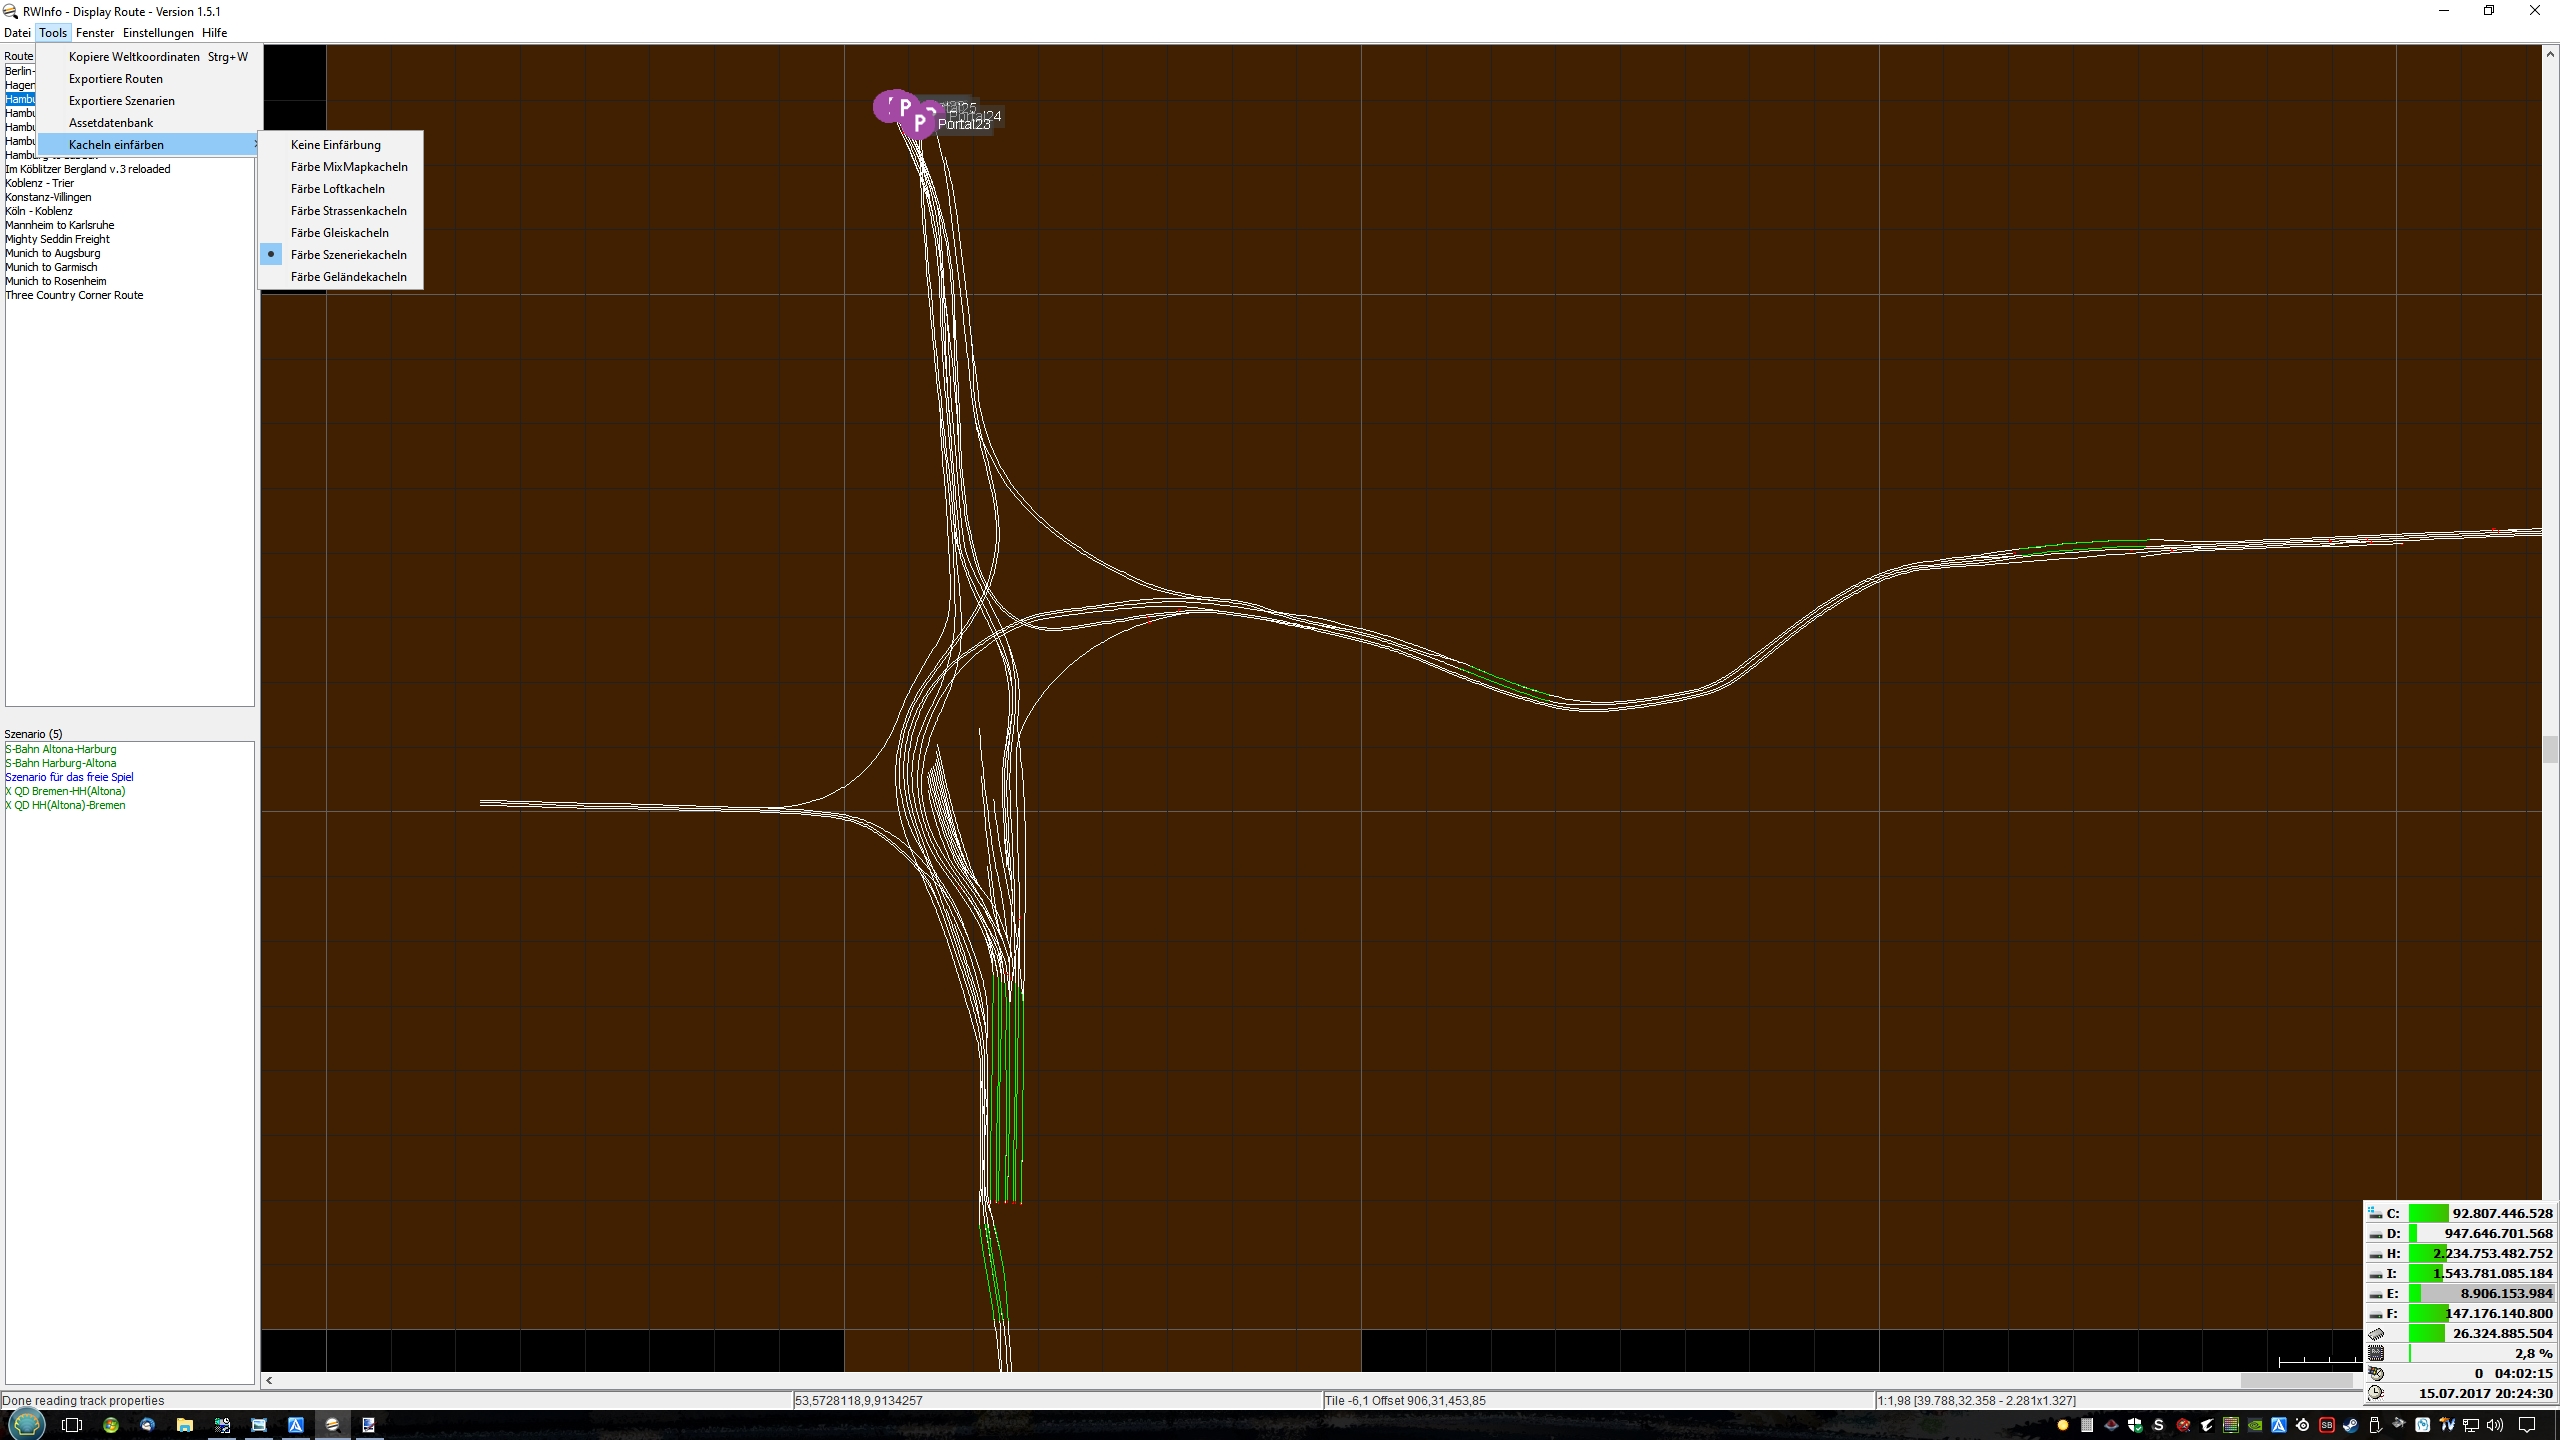Screen dimensions: 2560x1440
Task: Open Thunderbird from the taskbar
Action: (147, 1425)
